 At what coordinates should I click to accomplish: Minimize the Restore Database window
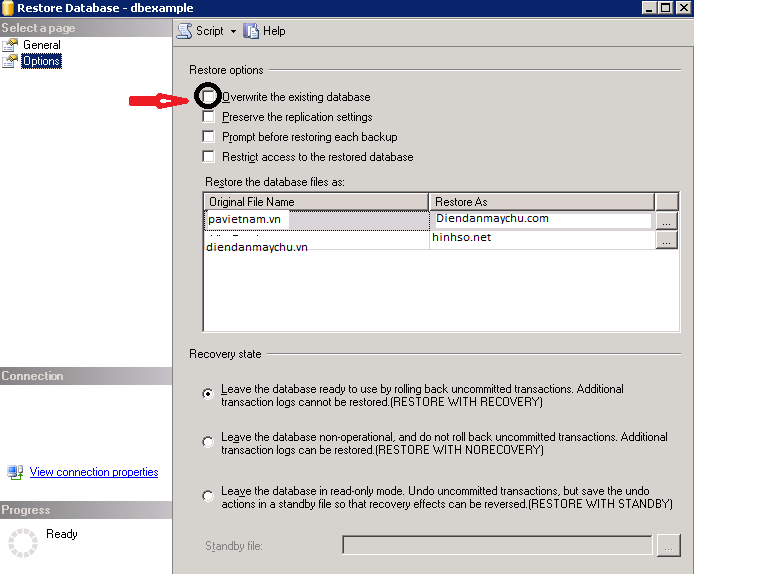tap(649, 8)
